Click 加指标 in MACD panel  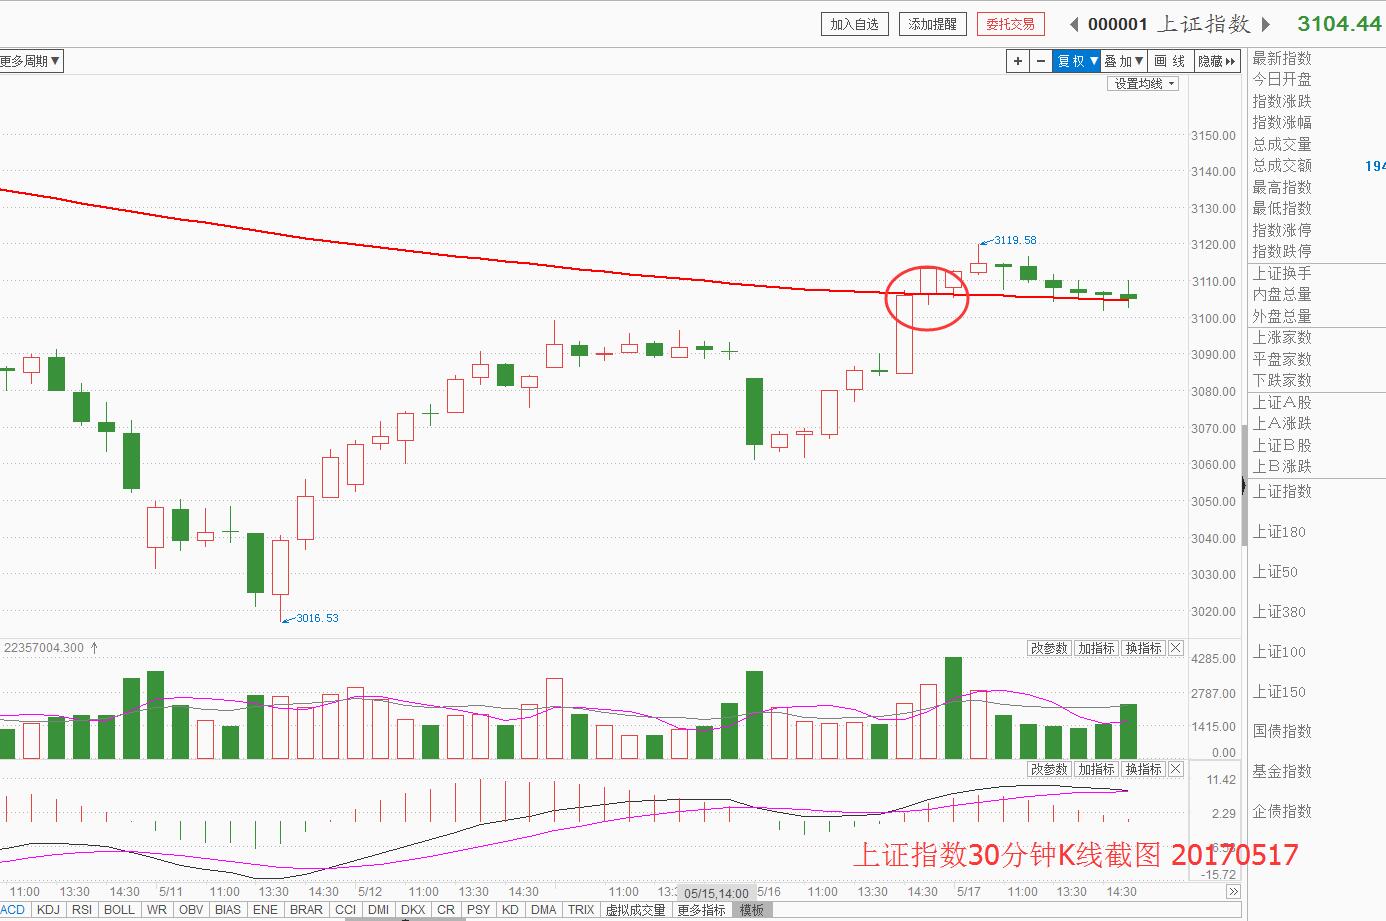(x=1096, y=769)
